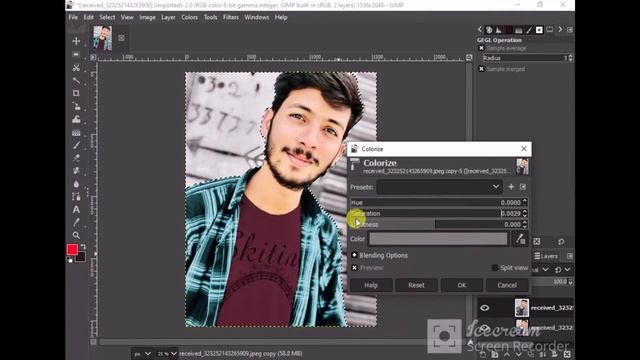Adjust Hue value stepper arrows

[525, 202]
